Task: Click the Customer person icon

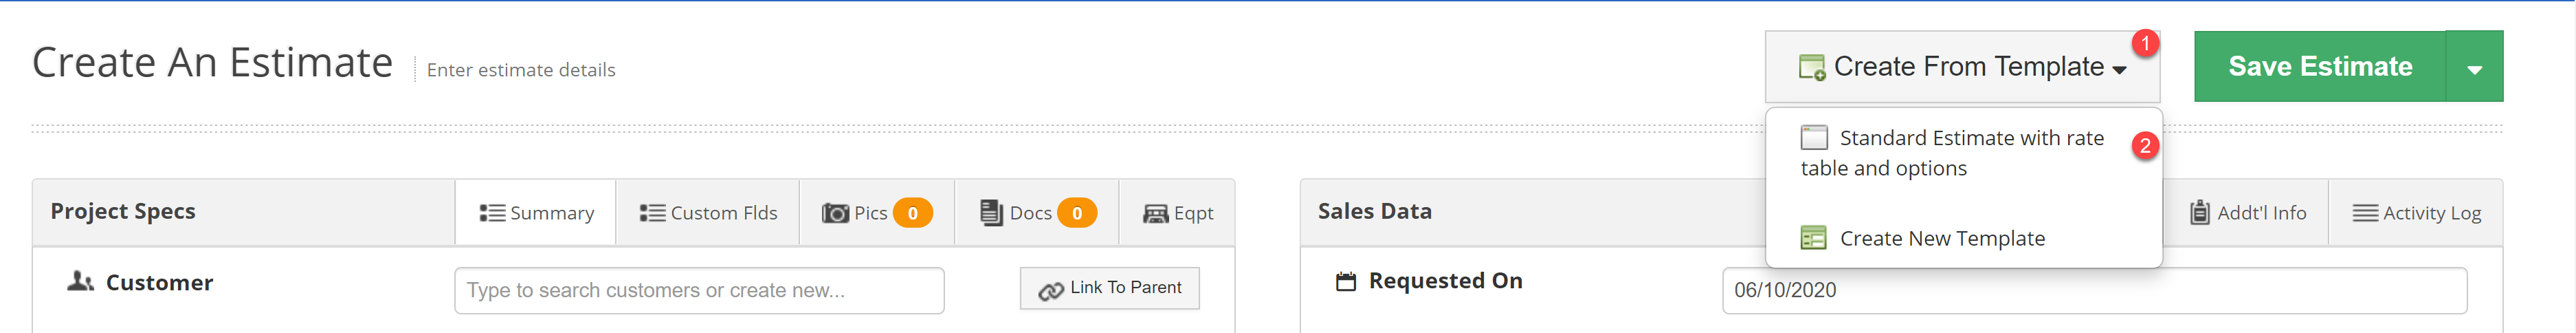Action: pyautogui.click(x=80, y=281)
